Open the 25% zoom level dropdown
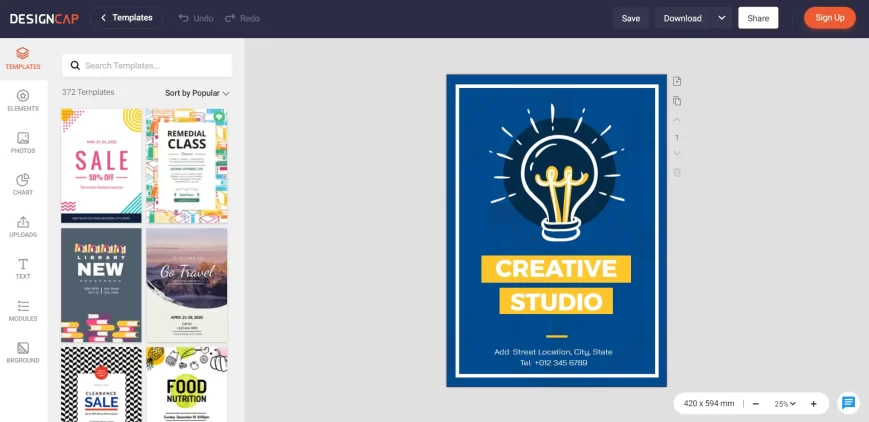The width and height of the screenshot is (869, 422). coord(785,404)
